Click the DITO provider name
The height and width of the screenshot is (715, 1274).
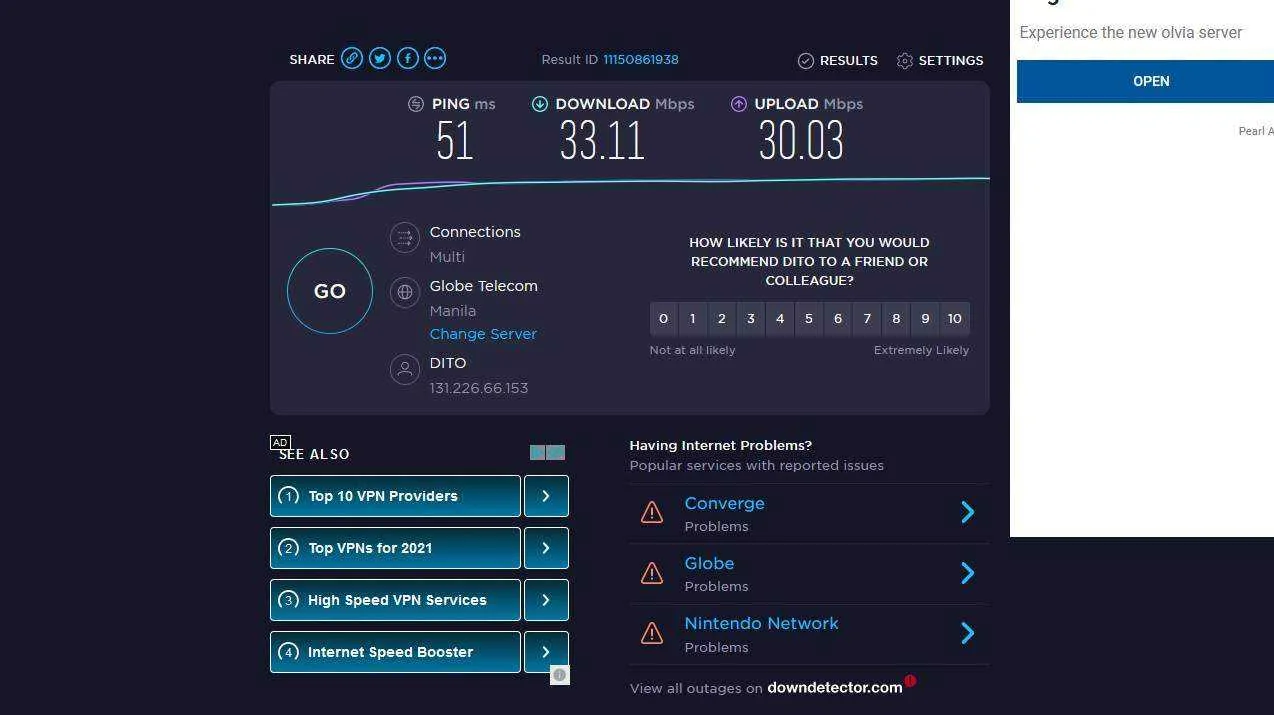point(448,363)
